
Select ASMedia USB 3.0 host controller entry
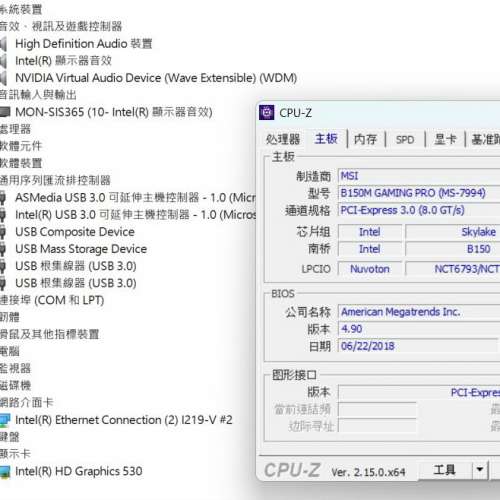(x=135, y=198)
